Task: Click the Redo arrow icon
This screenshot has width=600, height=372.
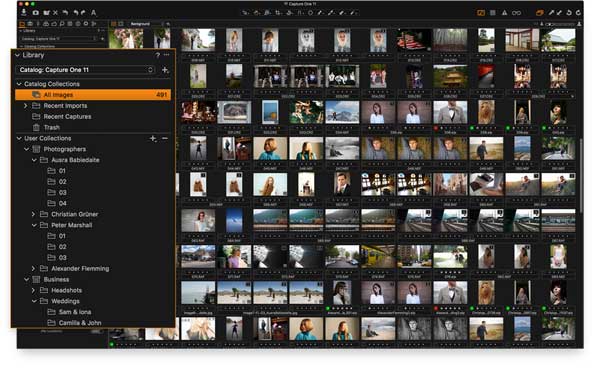Action: pyautogui.click(x=83, y=13)
